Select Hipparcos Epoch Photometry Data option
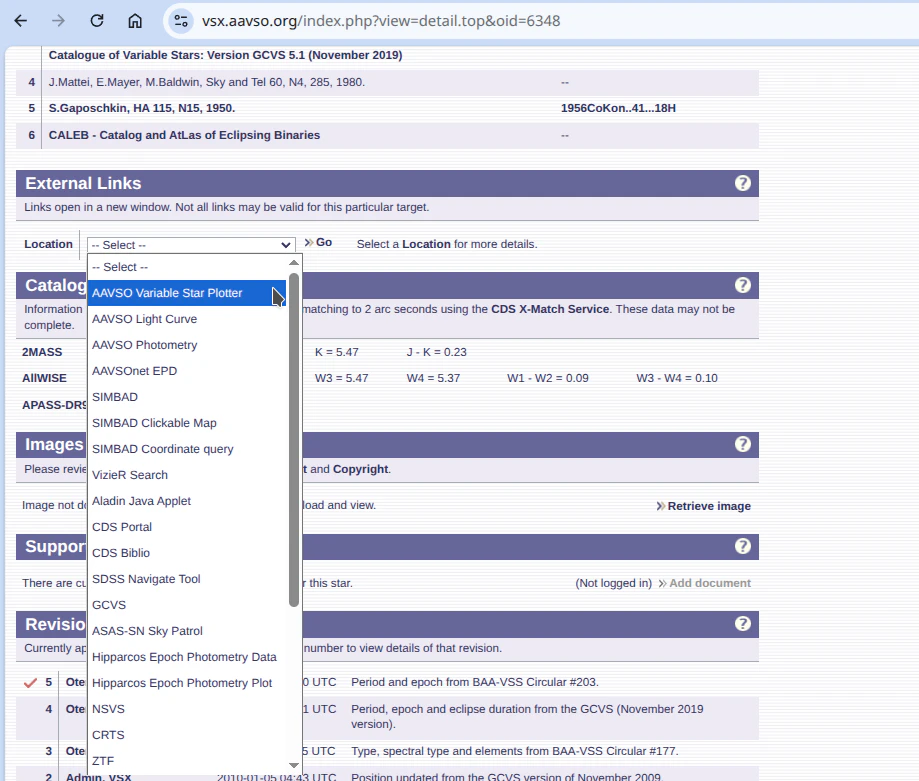This screenshot has width=919, height=781. [188, 657]
